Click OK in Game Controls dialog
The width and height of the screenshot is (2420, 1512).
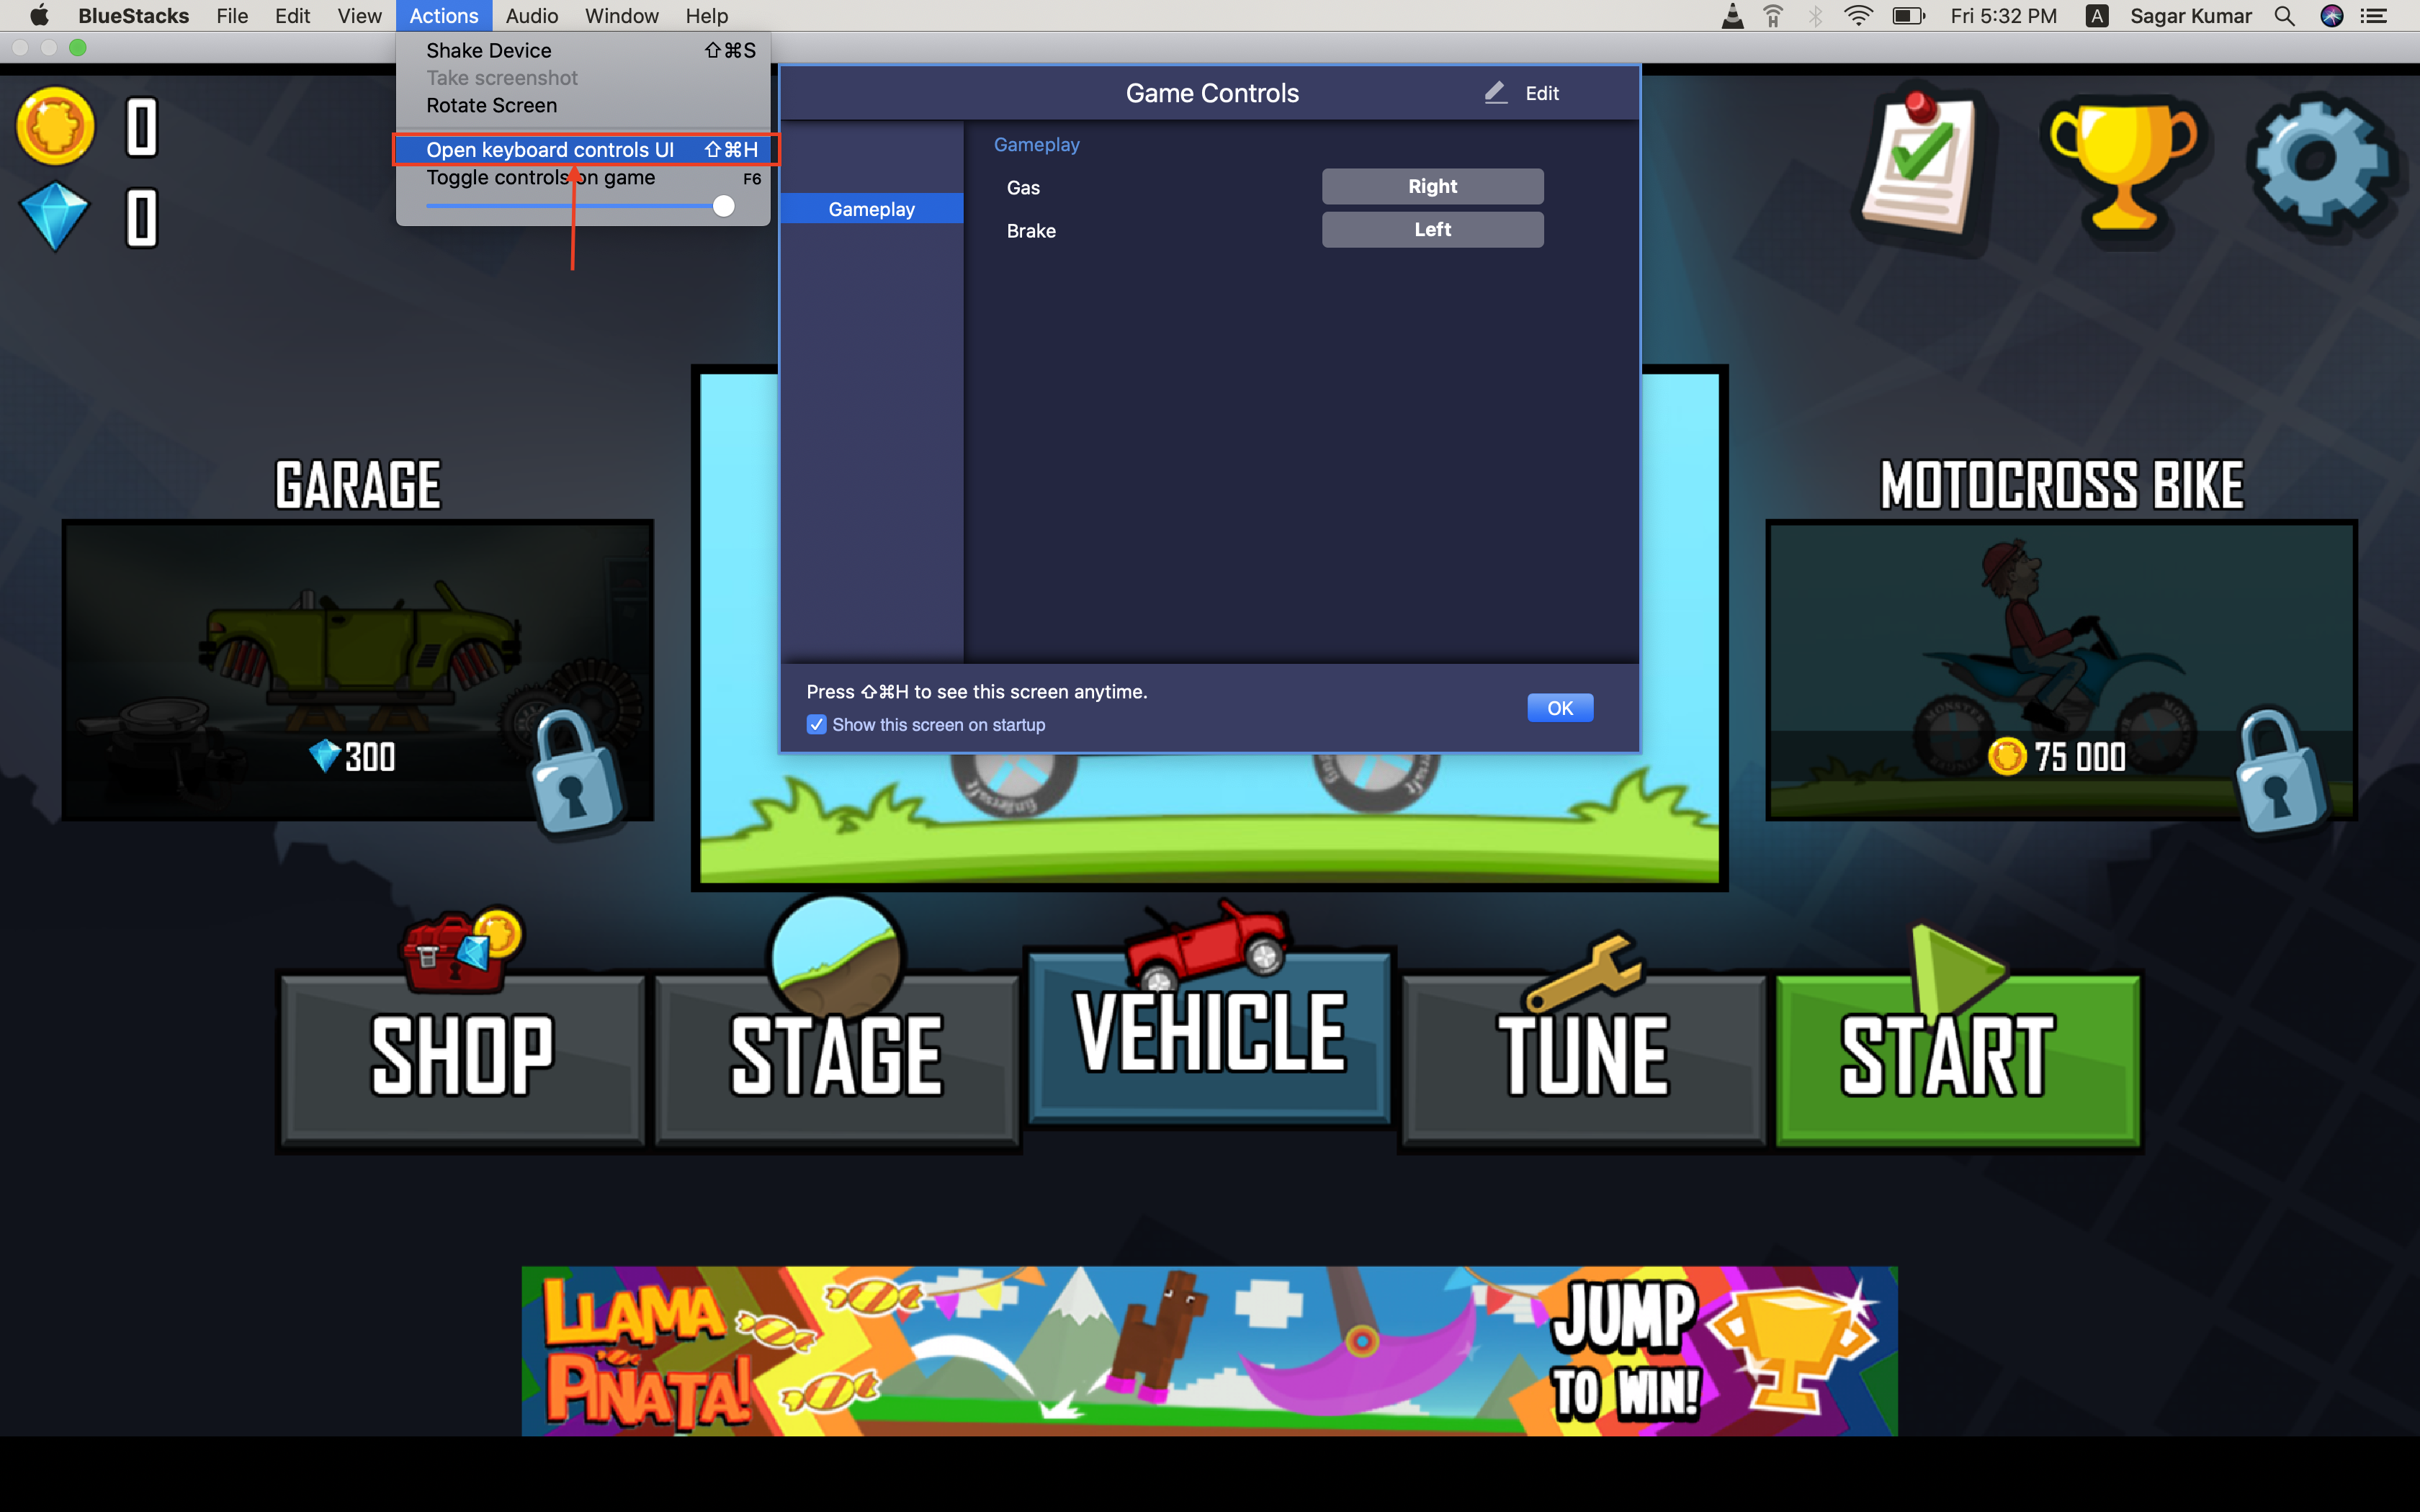pos(1559,708)
